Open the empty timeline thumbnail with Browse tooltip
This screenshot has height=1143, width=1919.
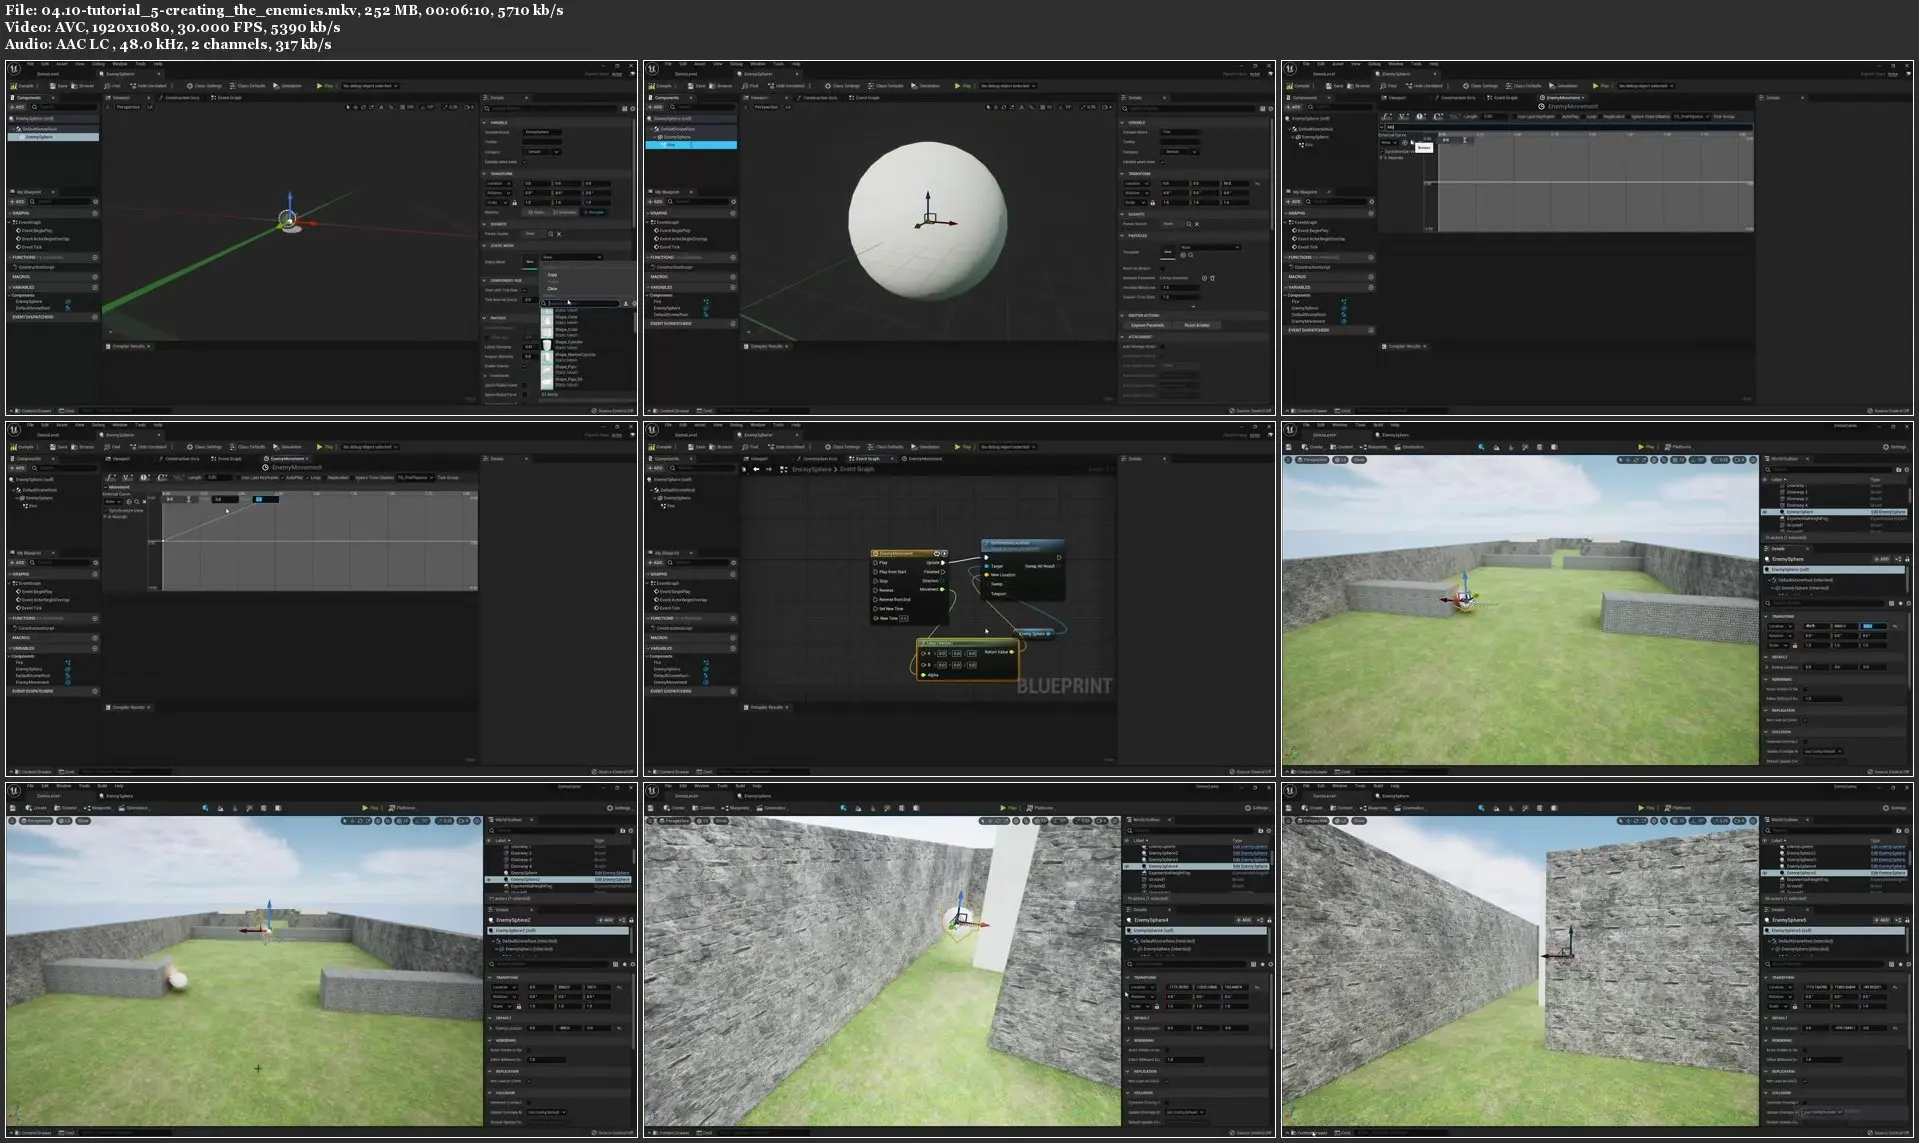(1597, 237)
